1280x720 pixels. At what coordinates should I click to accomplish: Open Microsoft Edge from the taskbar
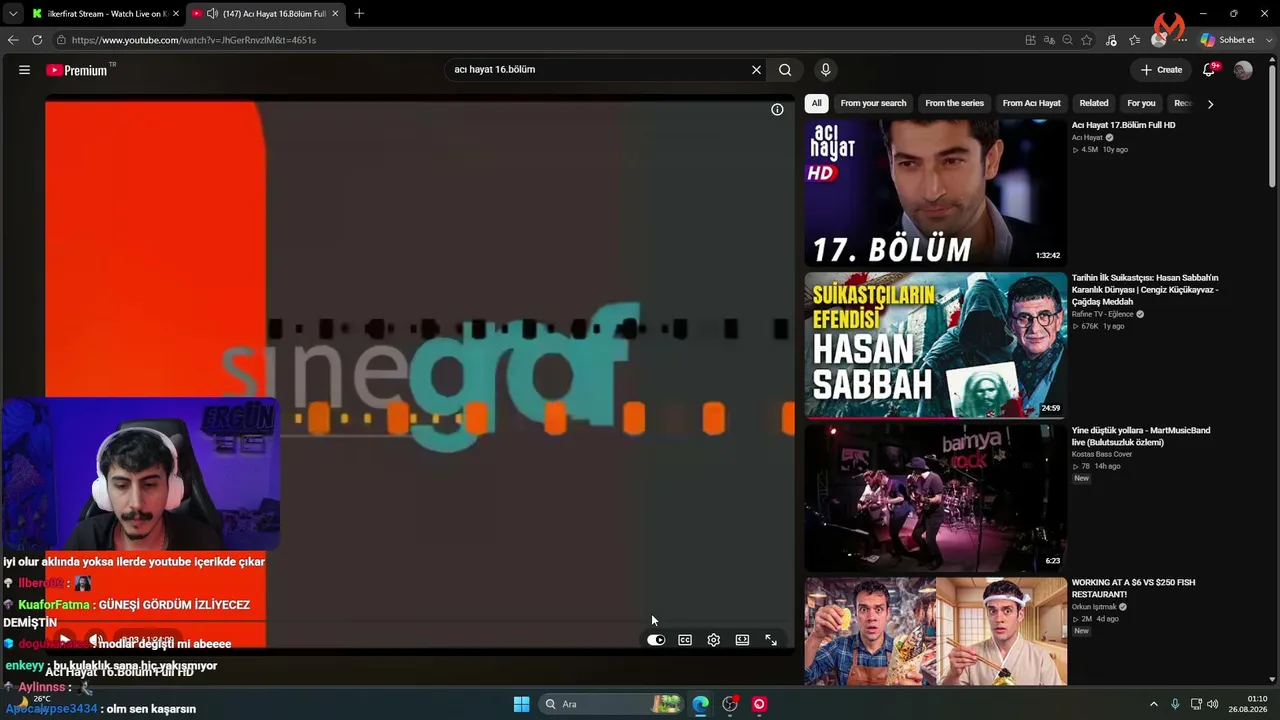pos(701,704)
